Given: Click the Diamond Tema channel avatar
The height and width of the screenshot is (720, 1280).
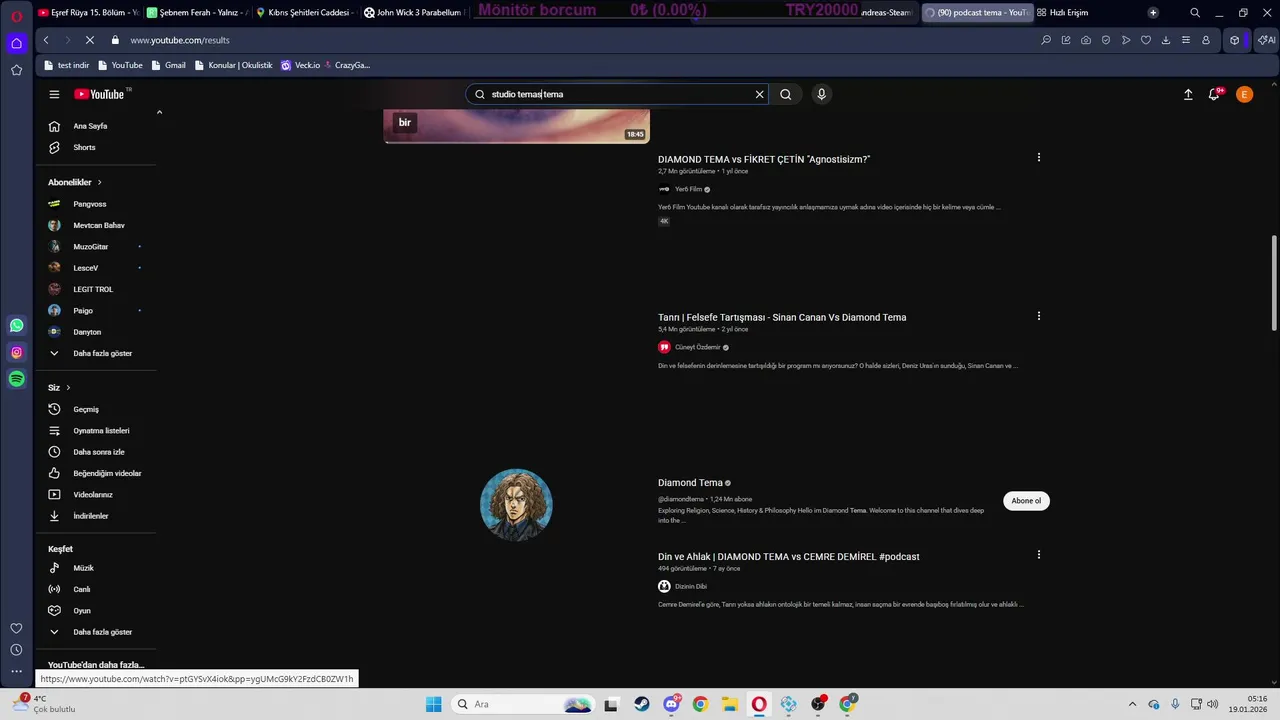Looking at the screenshot, I should [x=516, y=504].
